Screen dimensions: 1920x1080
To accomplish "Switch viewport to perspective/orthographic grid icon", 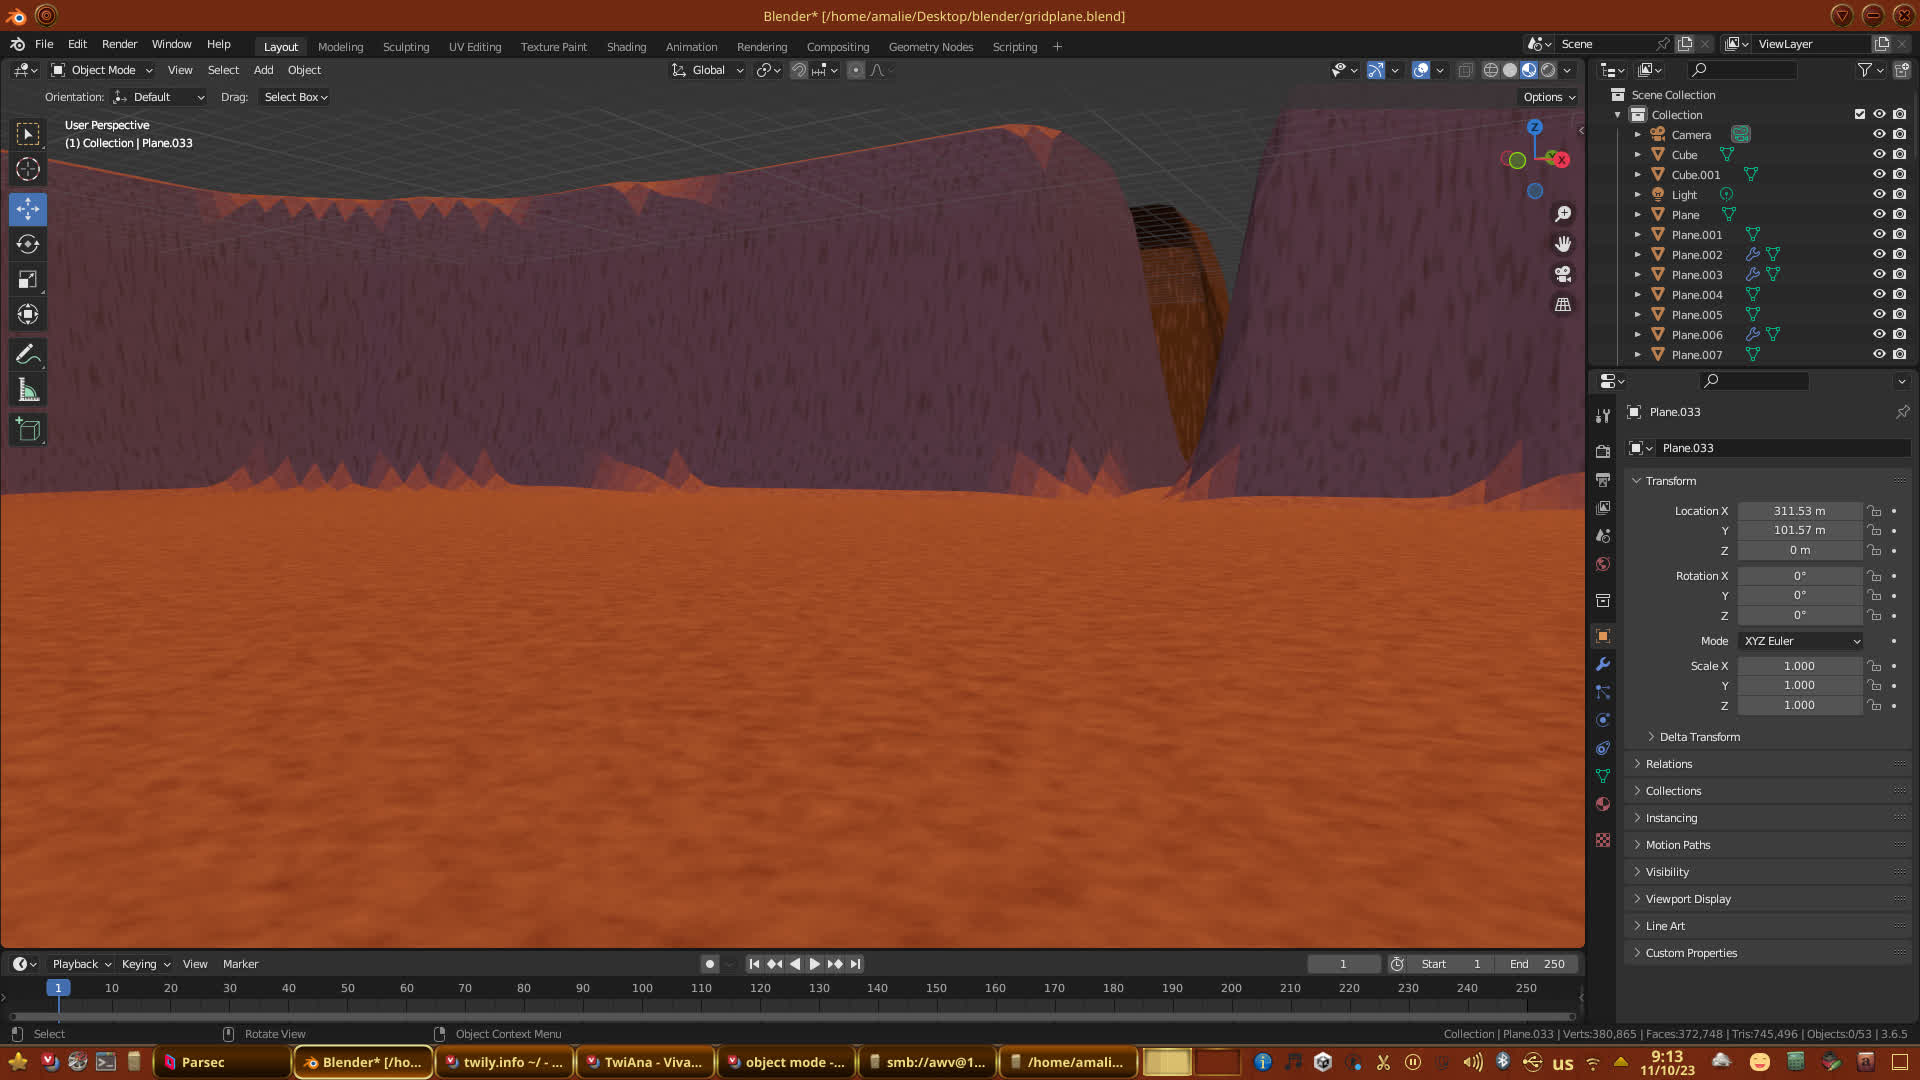I will (x=1563, y=305).
